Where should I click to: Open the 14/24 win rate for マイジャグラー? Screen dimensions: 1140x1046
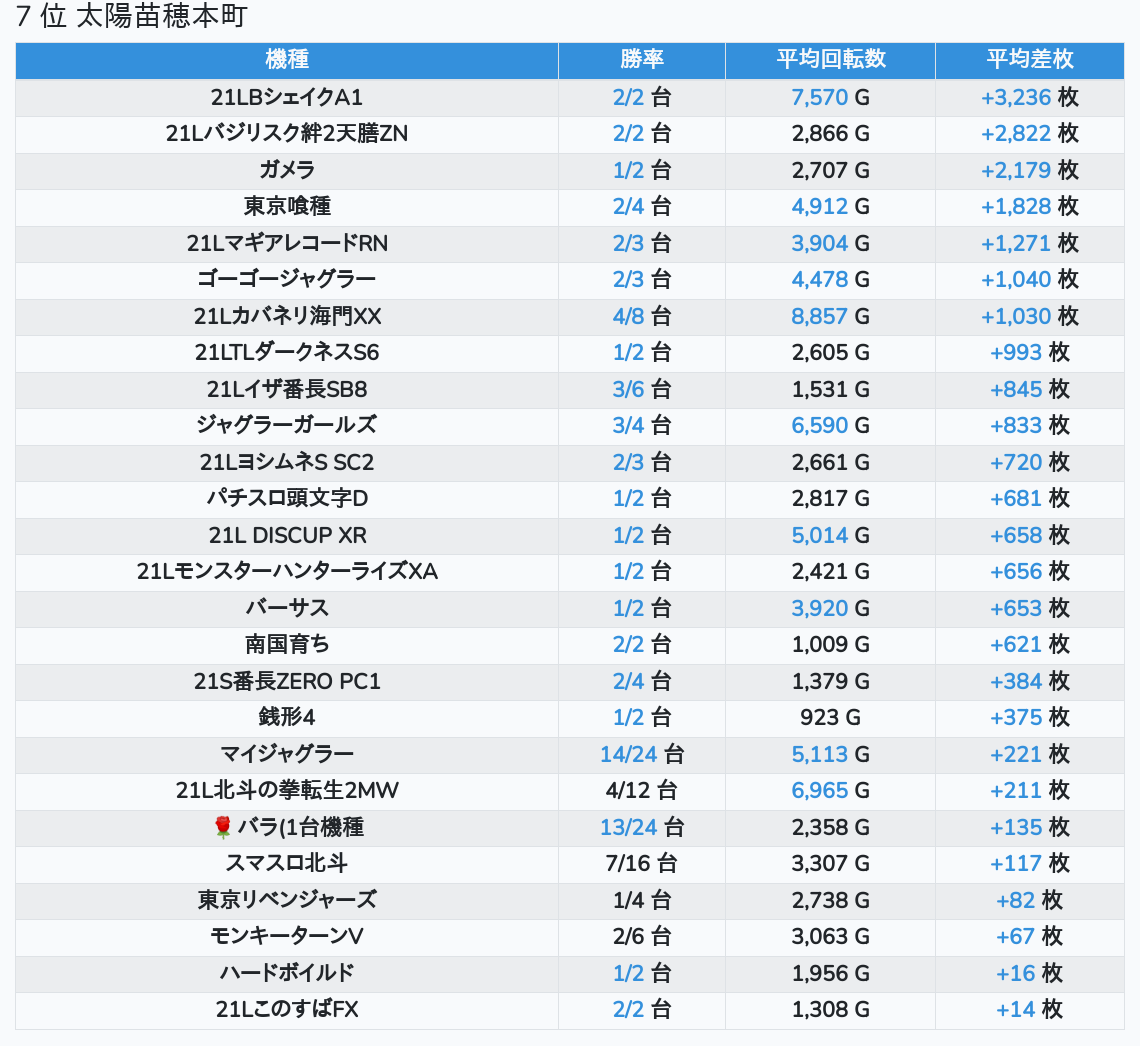point(628,754)
